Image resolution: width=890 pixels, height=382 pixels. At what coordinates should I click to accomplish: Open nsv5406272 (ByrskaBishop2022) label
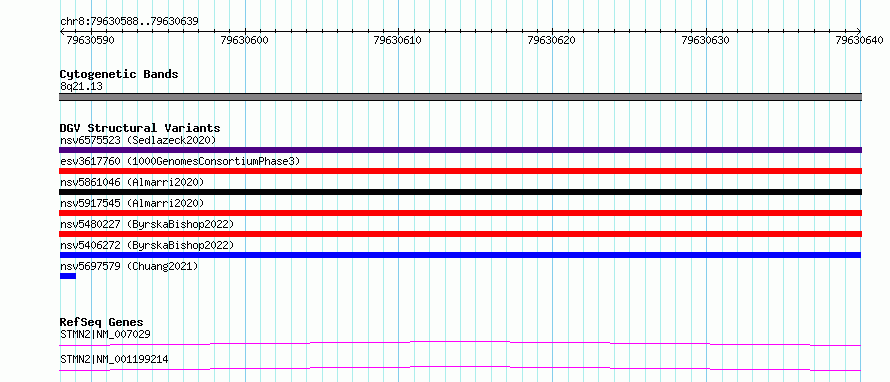147,245
